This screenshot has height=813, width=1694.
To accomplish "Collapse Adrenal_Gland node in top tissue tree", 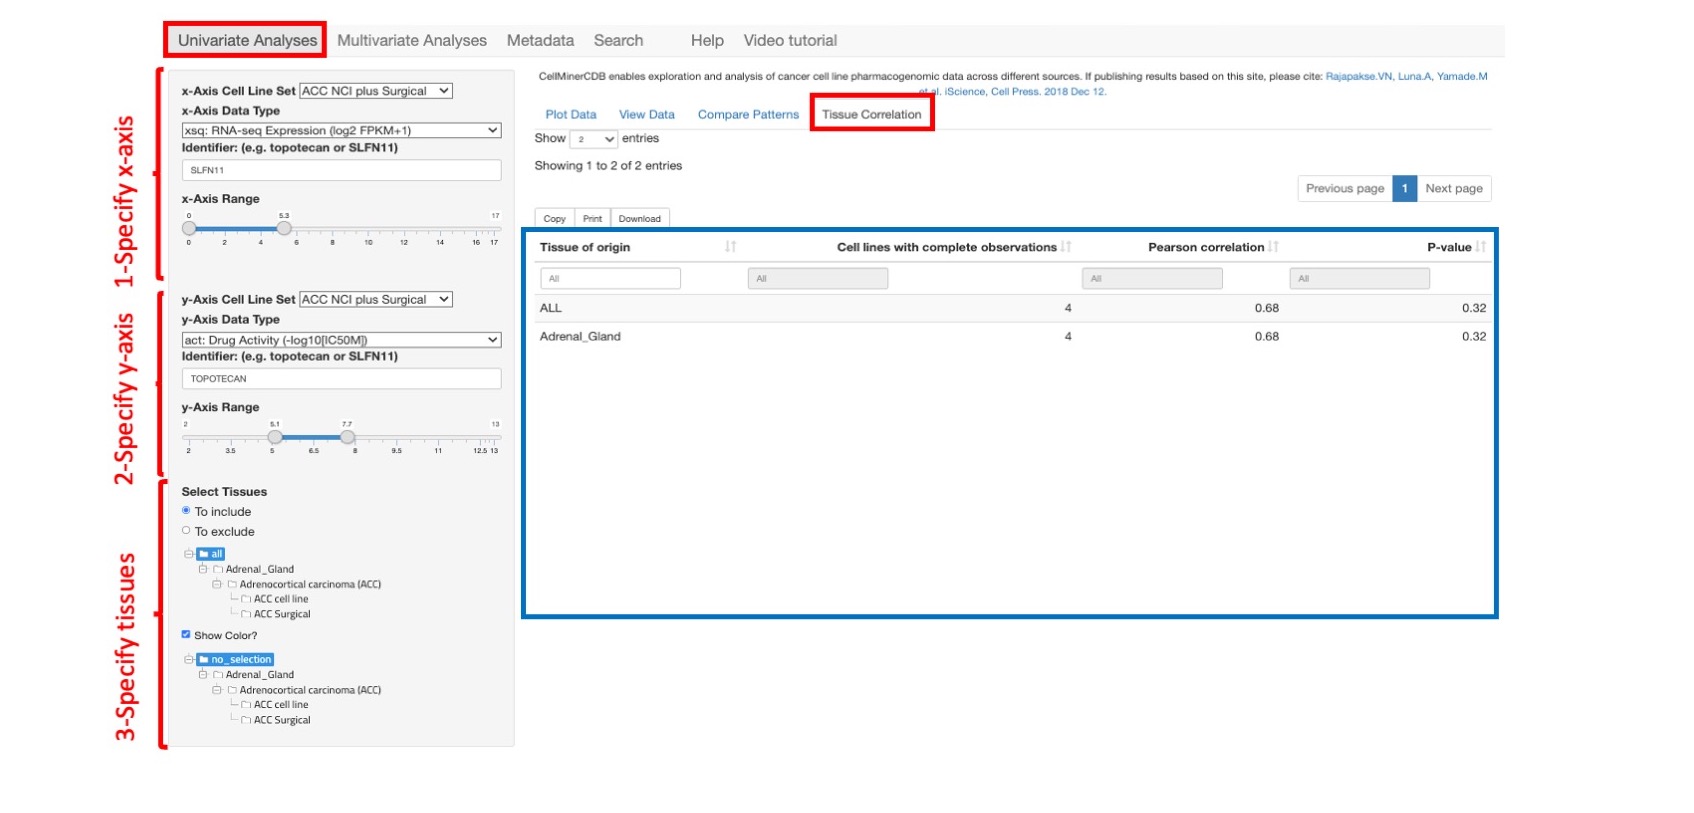I will [203, 569].
